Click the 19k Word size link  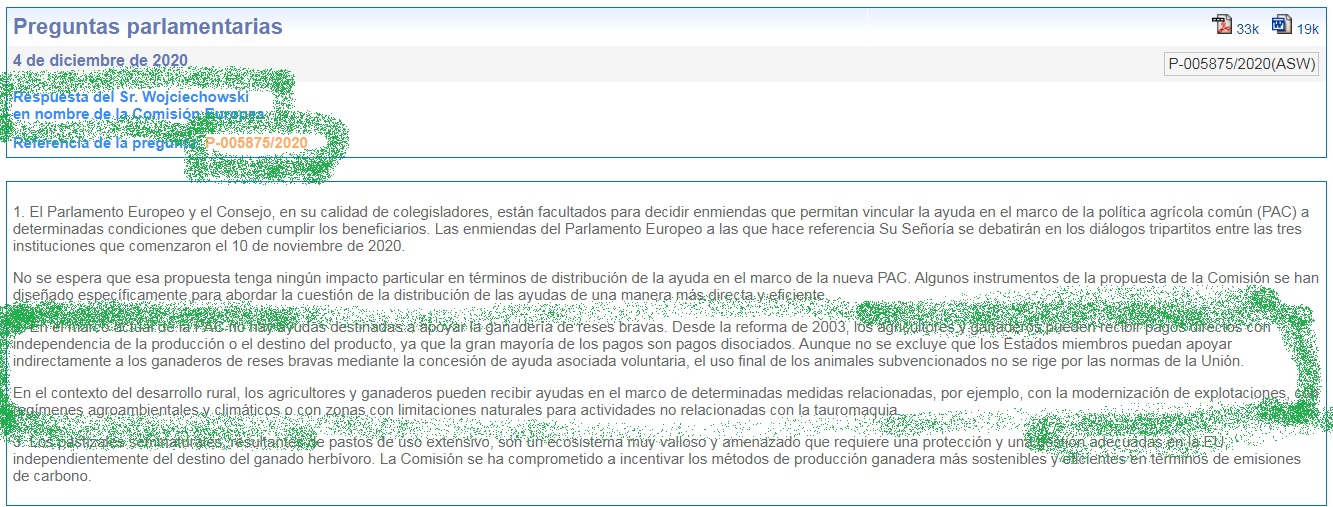(1308, 29)
